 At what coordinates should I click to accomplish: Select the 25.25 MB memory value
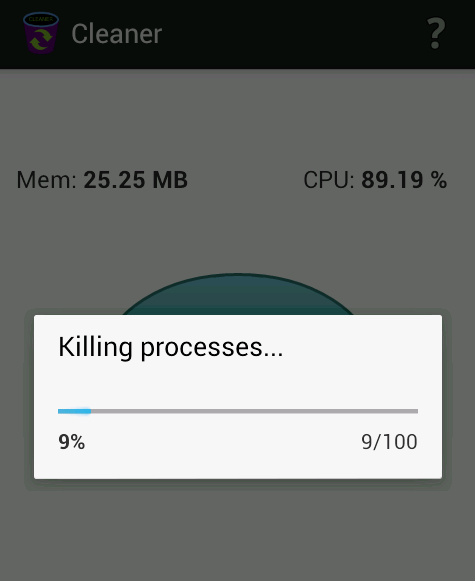pyautogui.click(x=136, y=180)
